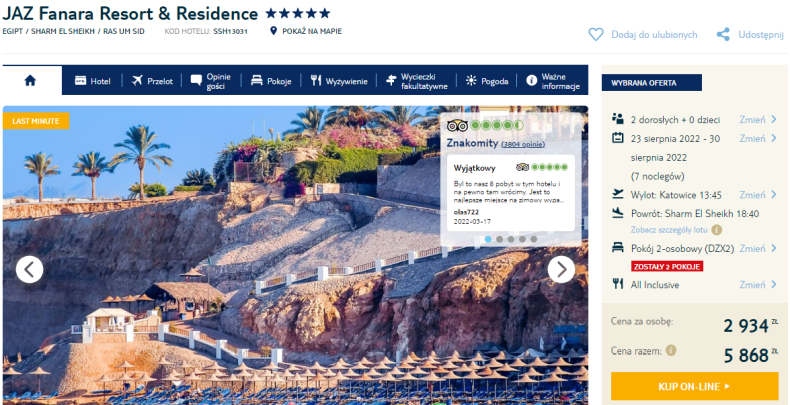Image resolution: width=790 pixels, height=405 pixels.
Task: Expand Zmień for All Inclusive board
Action: pos(758,285)
